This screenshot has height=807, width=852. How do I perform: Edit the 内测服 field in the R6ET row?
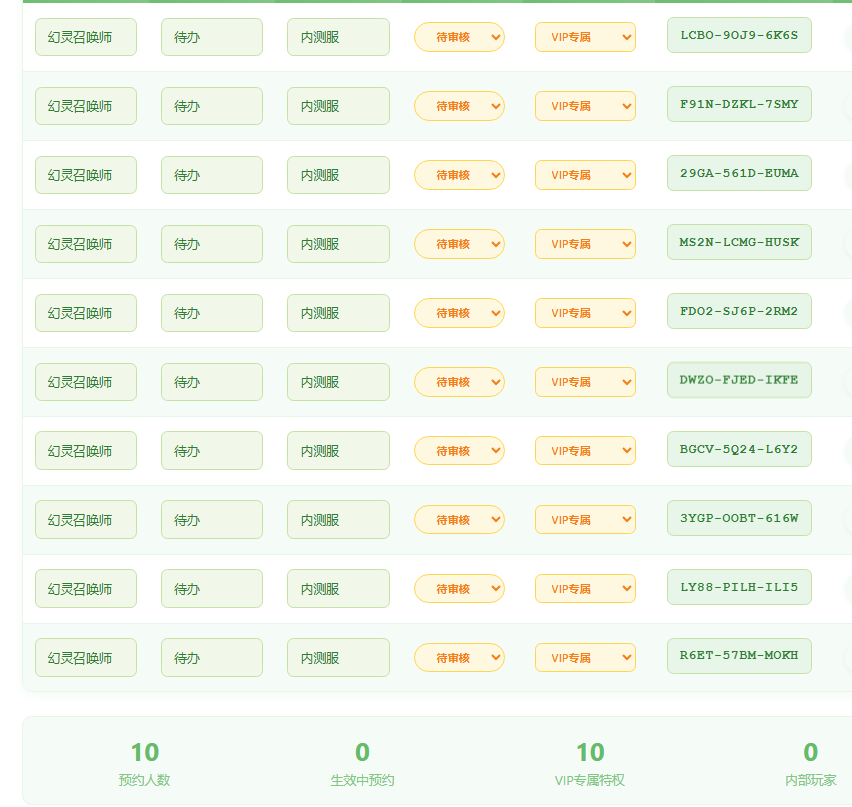(339, 658)
